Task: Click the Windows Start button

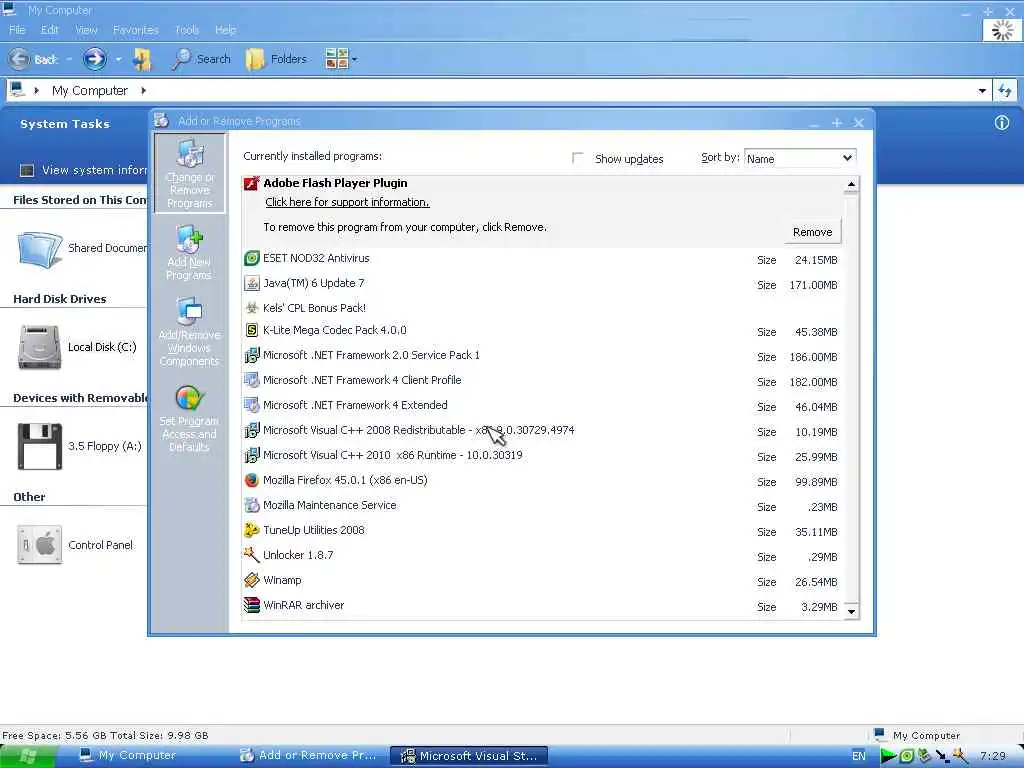Action: click(27, 756)
